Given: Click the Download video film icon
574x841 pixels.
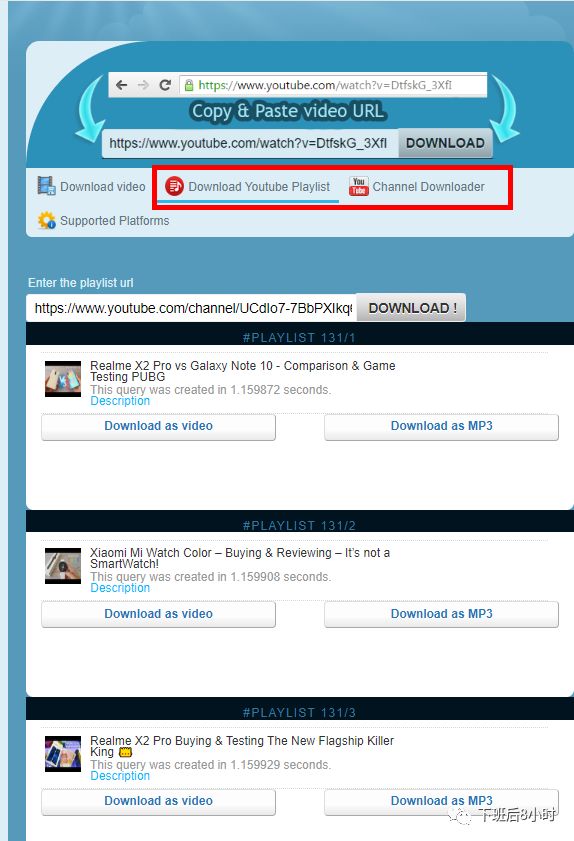Looking at the screenshot, I should coord(46,186).
